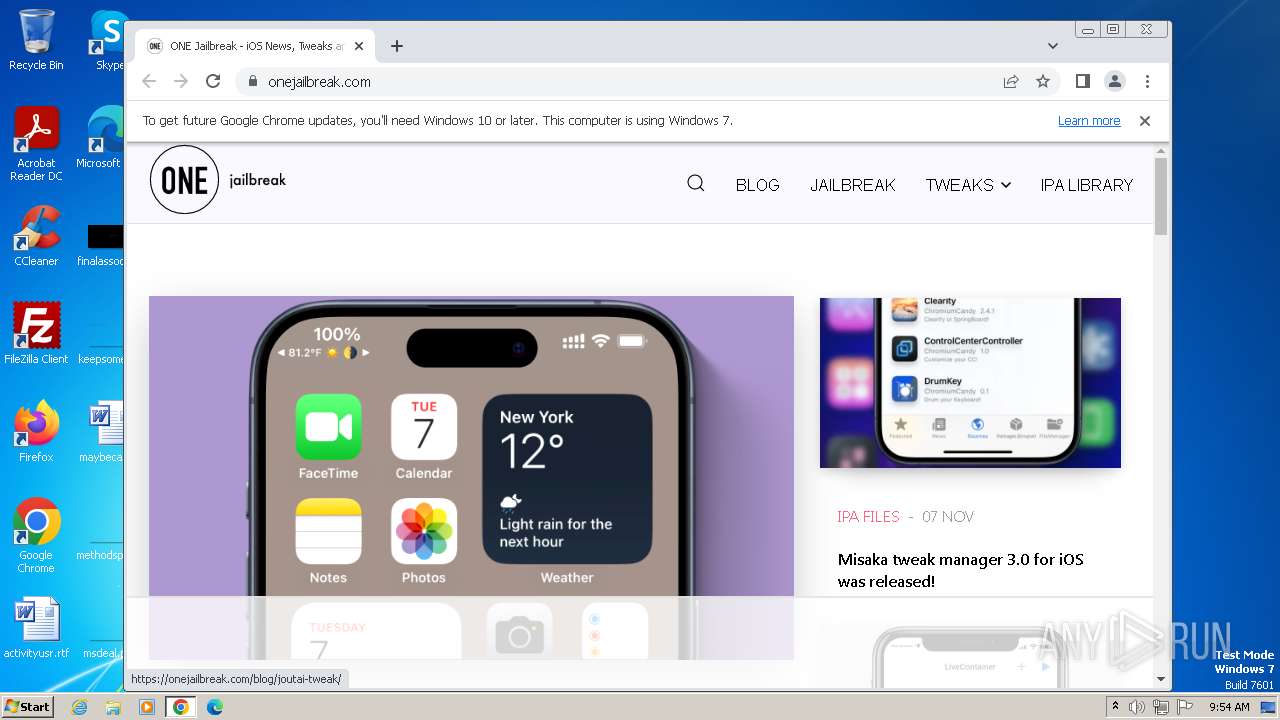Expand the TWEAKS dropdown menu
Screen dimensions: 1280x720
coord(968,185)
